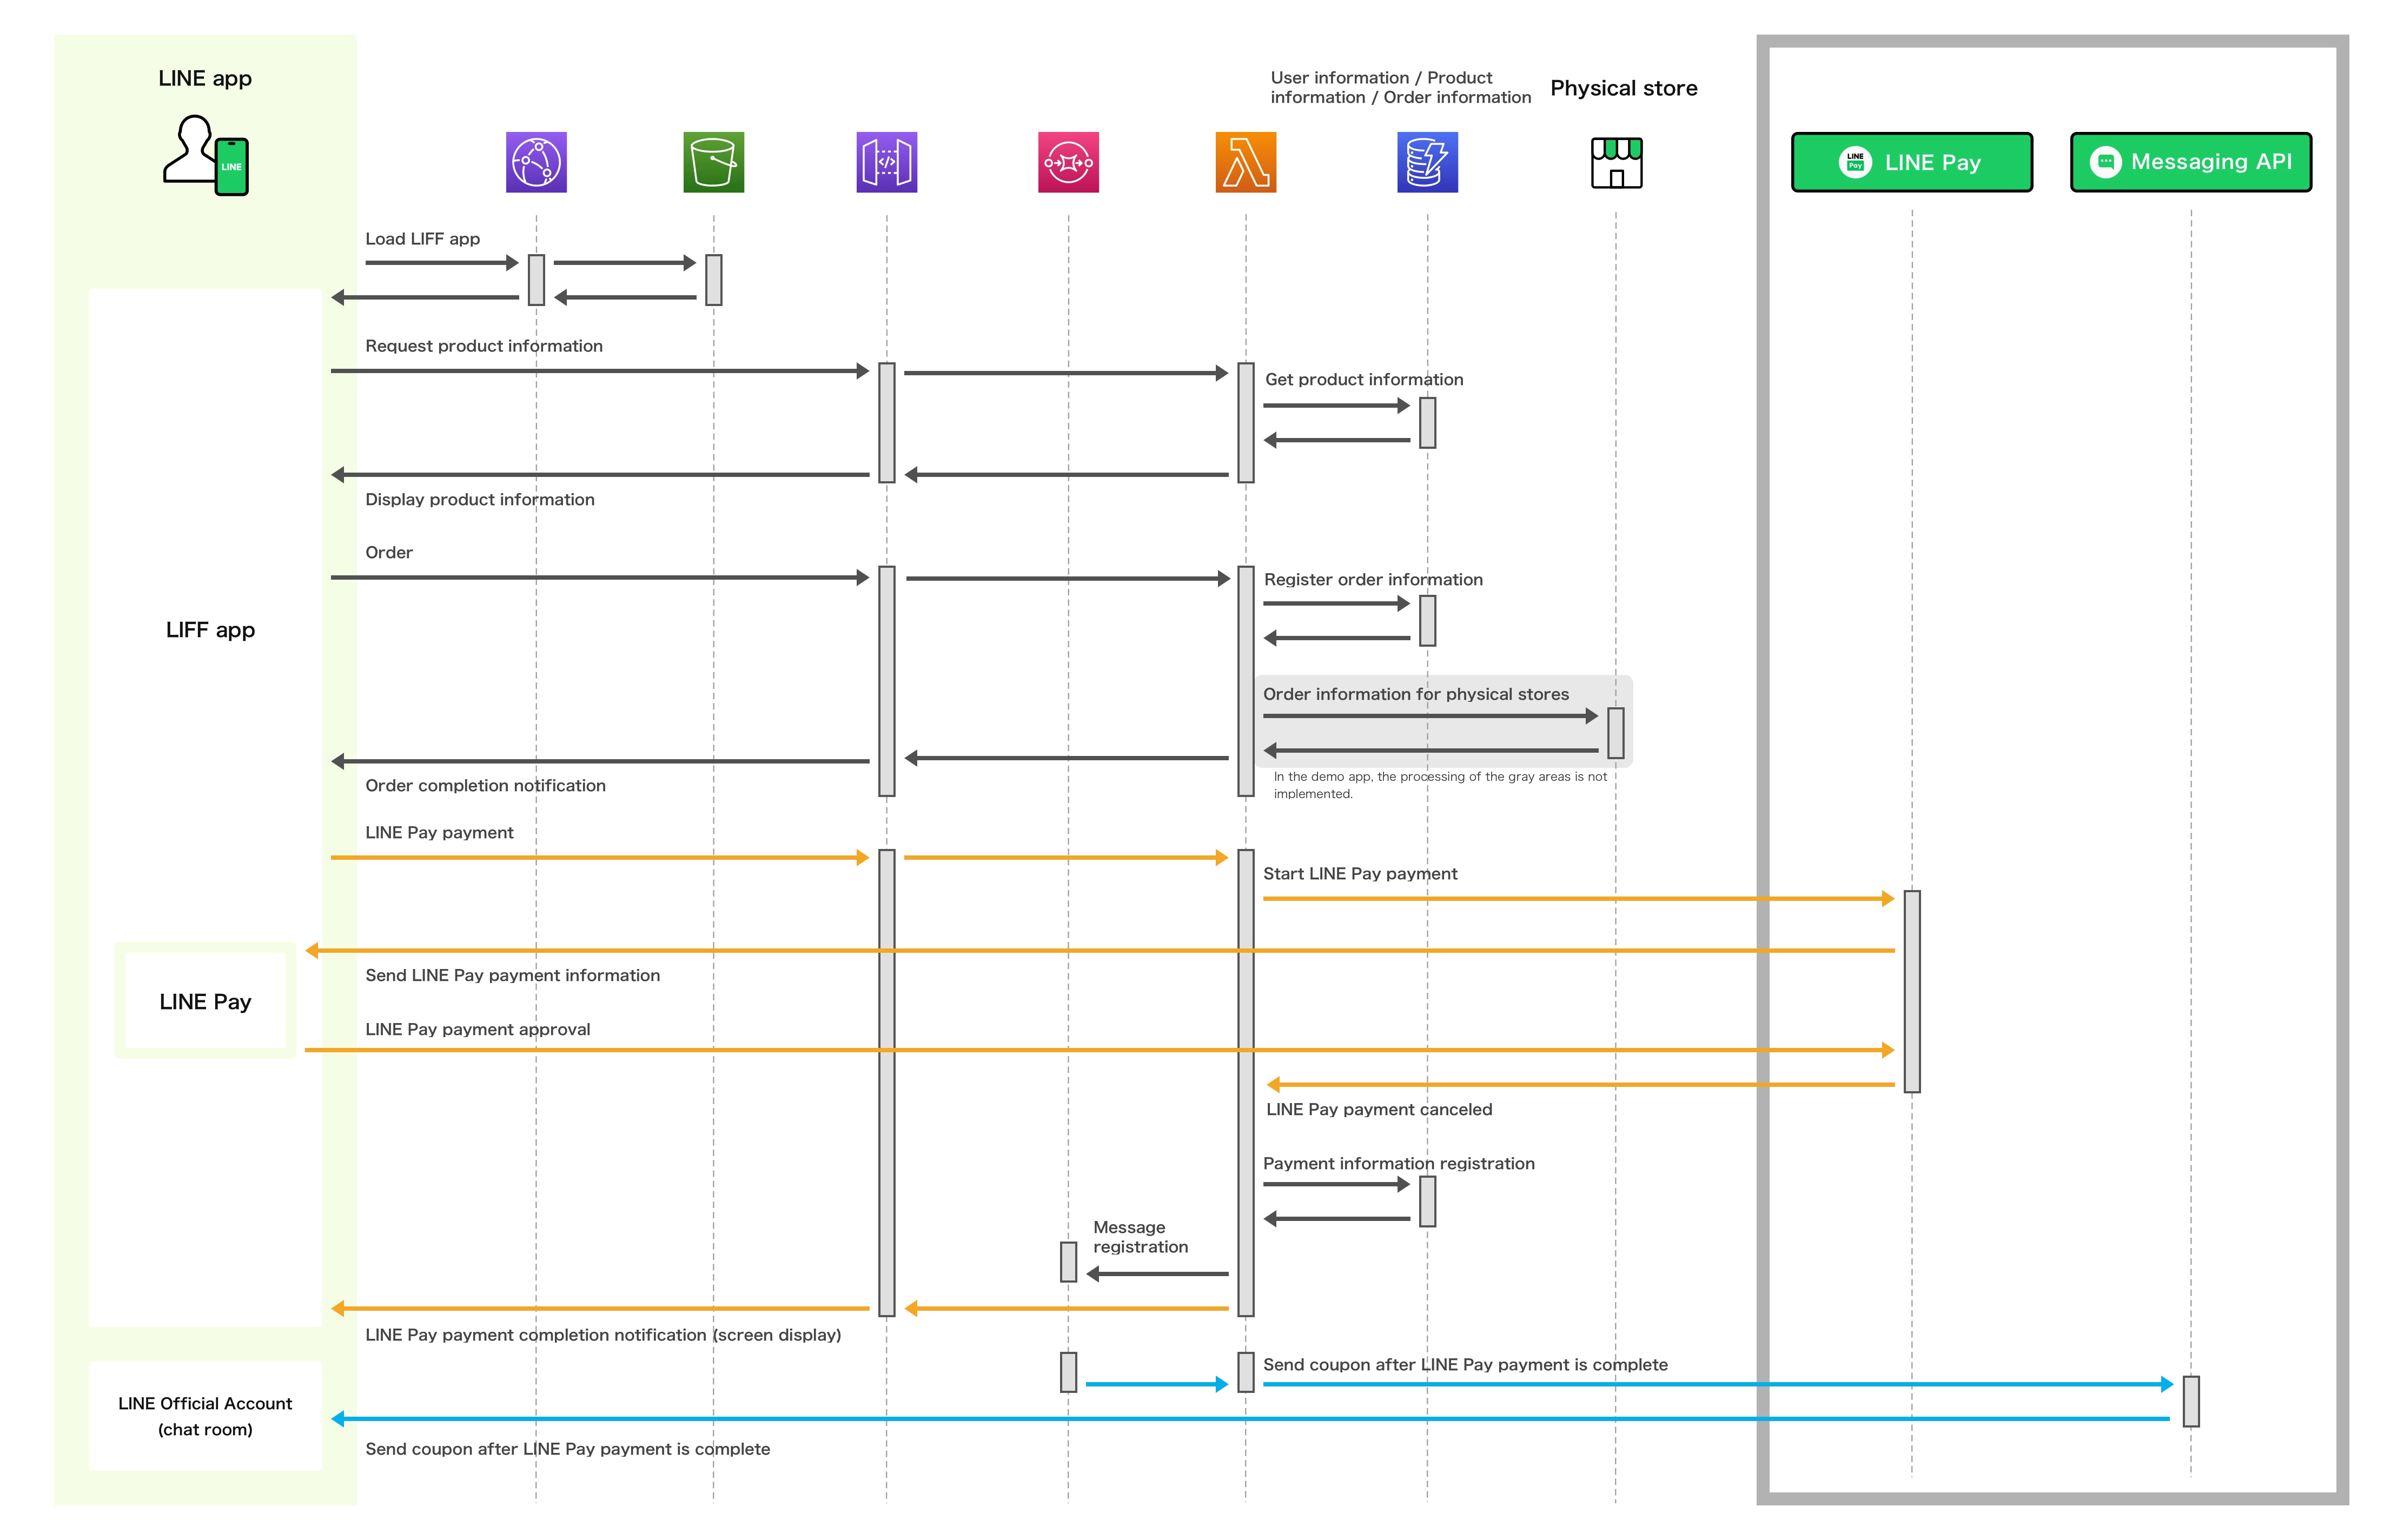Click the blue DynamoDB database icon
Viewport: 2384px width, 1540px height.
[1427, 162]
